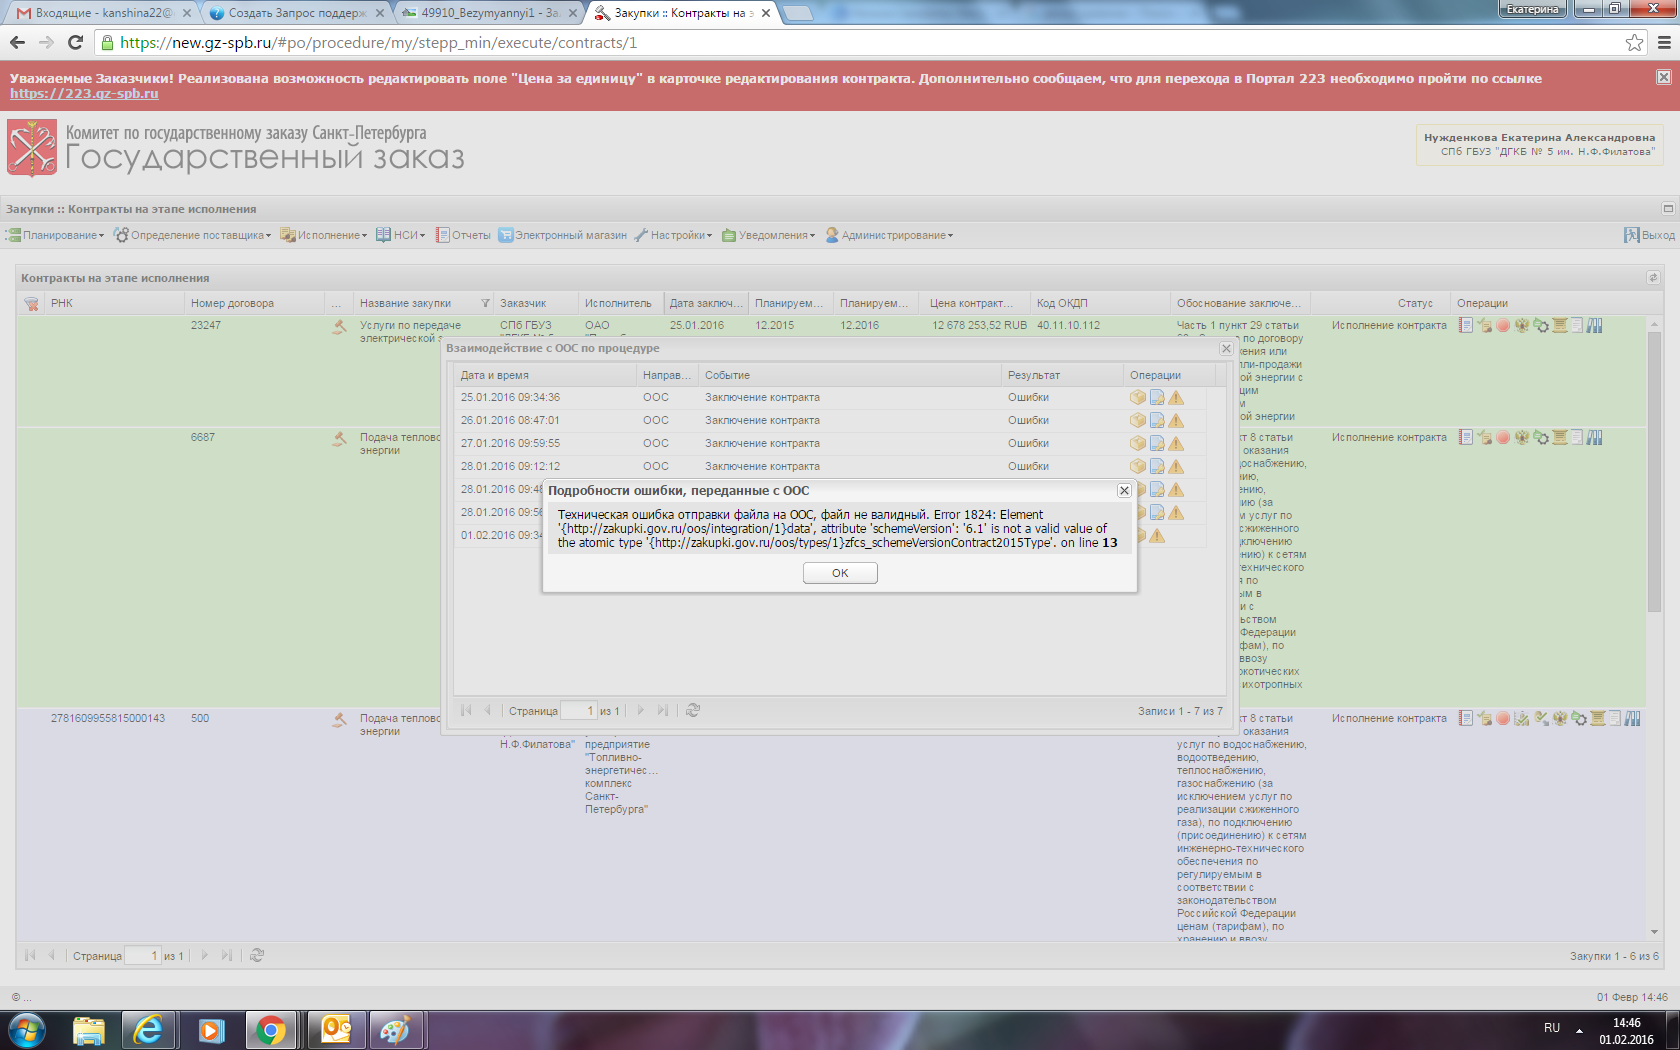Click warning icon in the 01.02.2016 event row
Screen dimensions: 1680x1050
(x=1157, y=535)
